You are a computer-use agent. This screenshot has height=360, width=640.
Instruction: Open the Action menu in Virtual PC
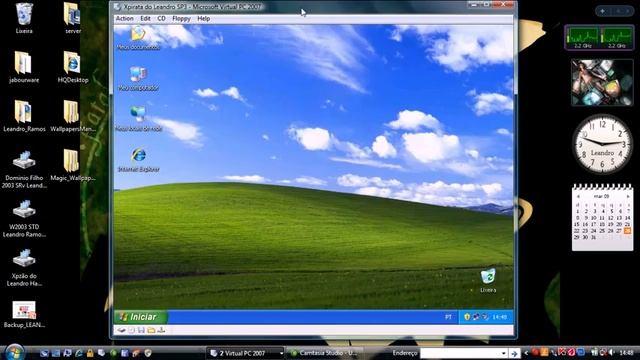124,19
